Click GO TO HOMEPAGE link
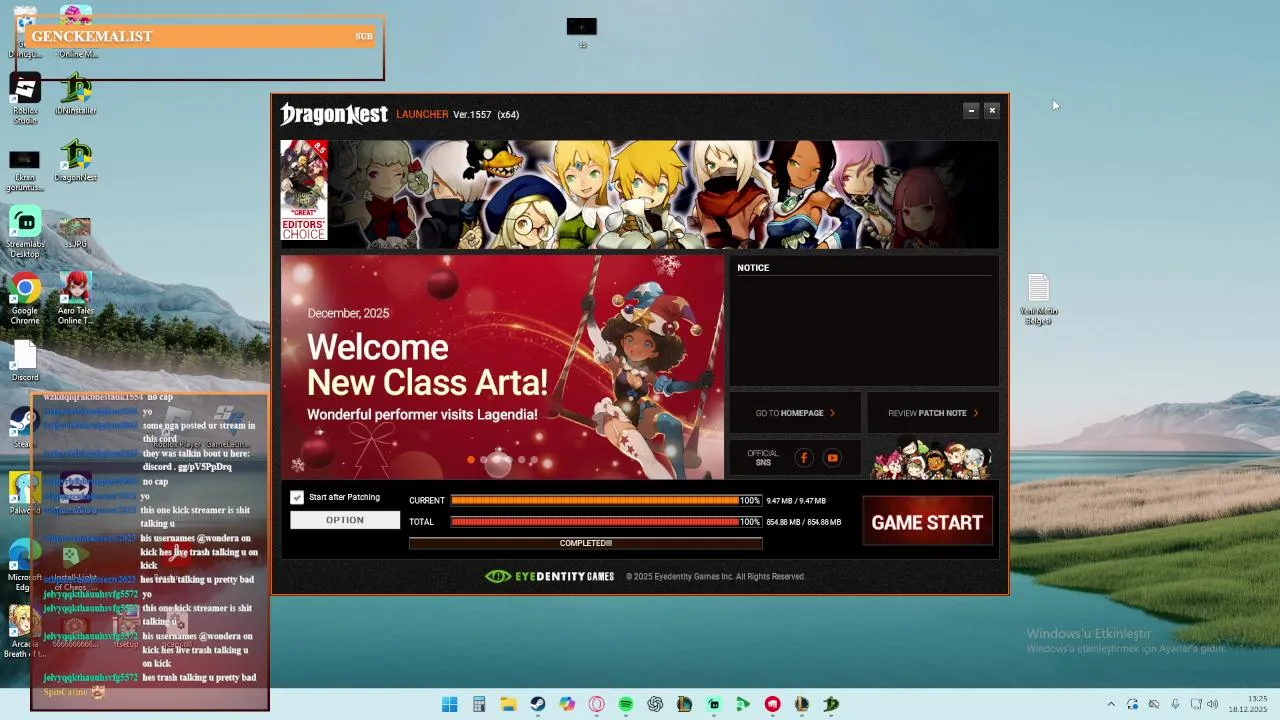1280x720 pixels. tap(795, 413)
